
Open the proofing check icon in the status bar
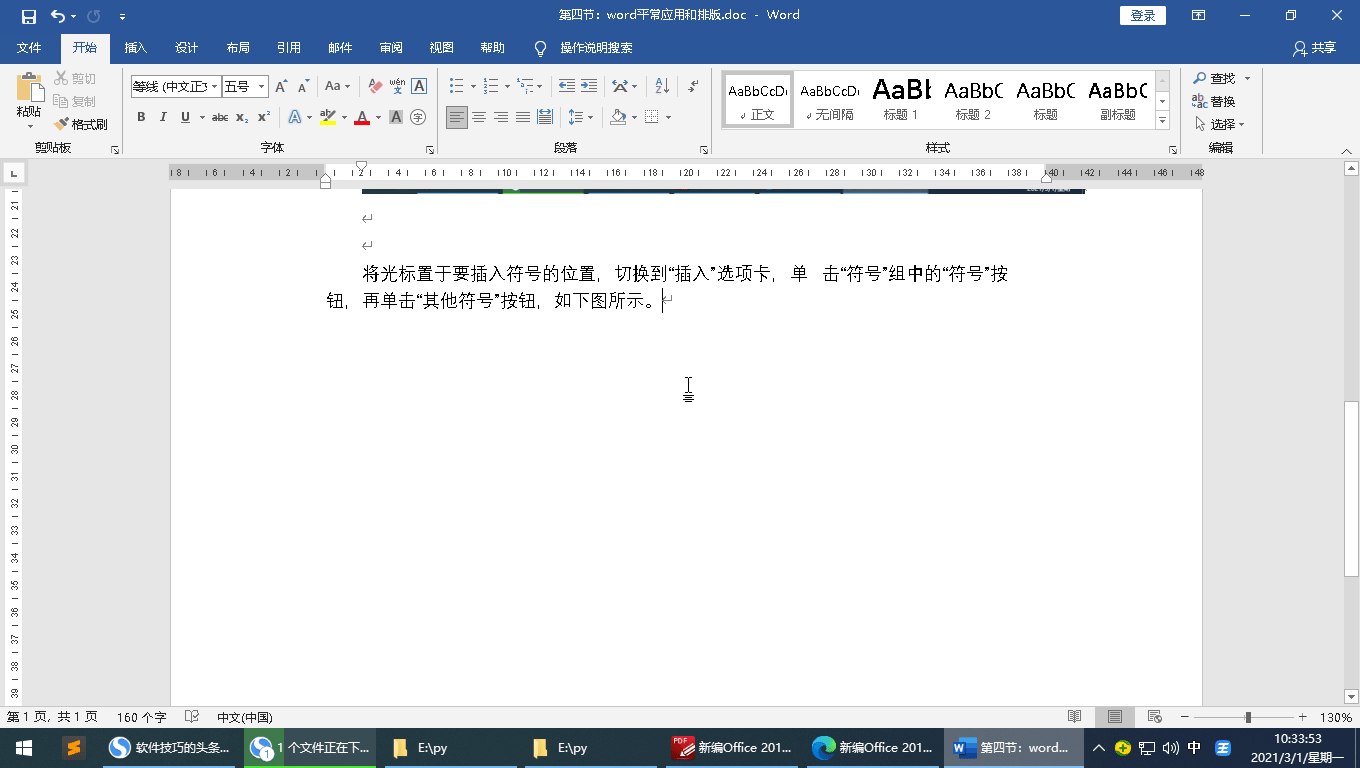click(x=192, y=717)
